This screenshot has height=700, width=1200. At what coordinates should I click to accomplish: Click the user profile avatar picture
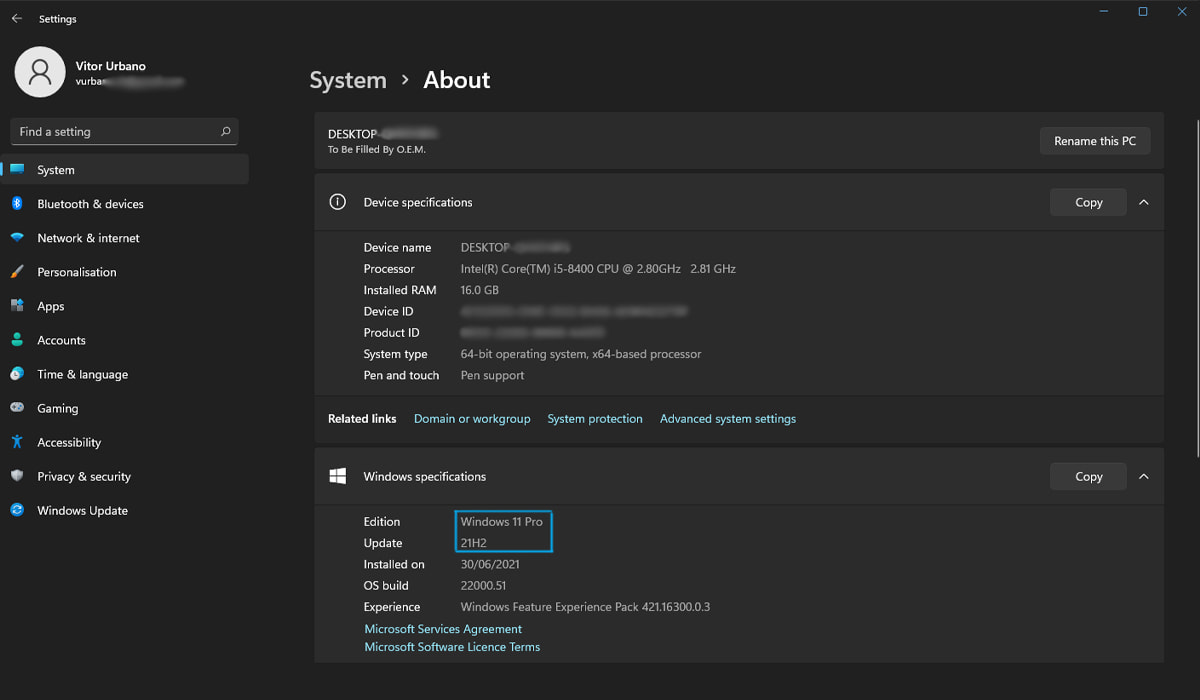40,72
